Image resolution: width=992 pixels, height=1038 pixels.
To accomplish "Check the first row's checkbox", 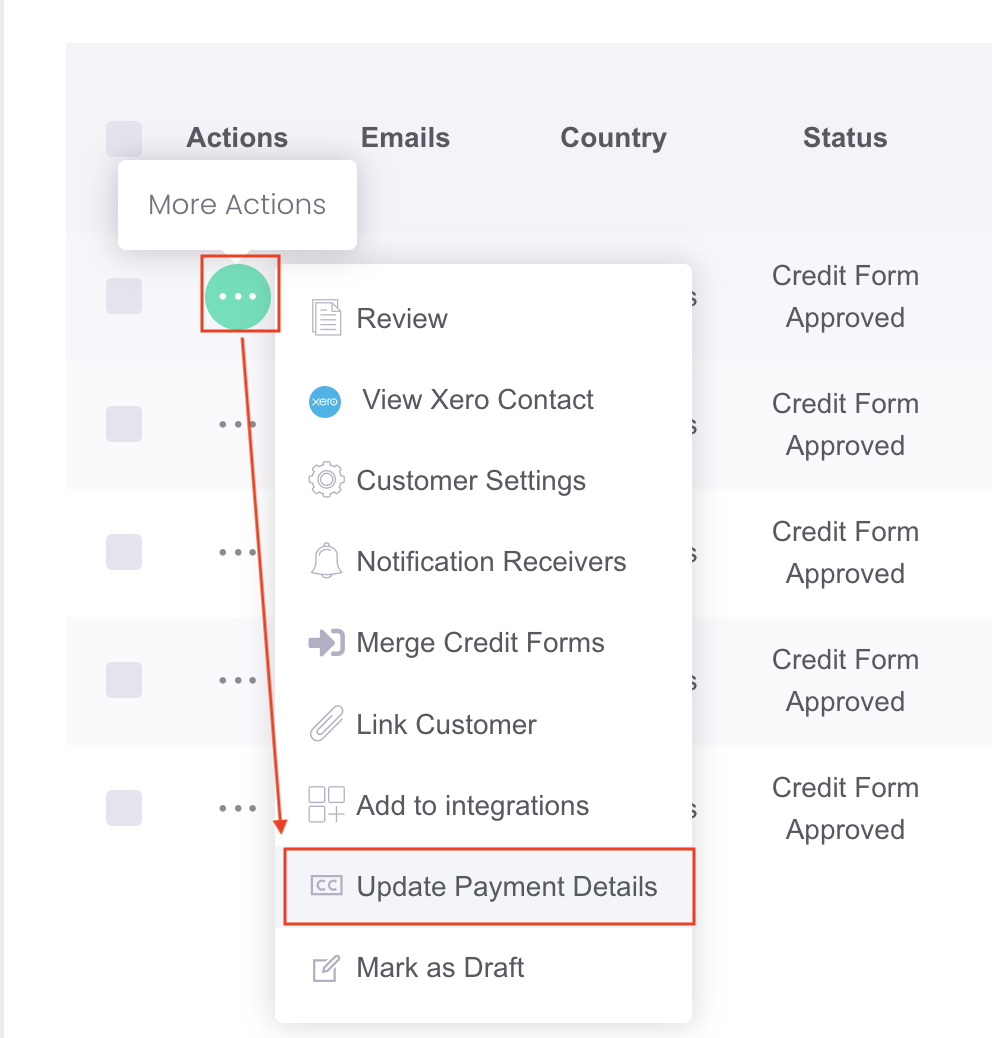I will pos(124,296).
